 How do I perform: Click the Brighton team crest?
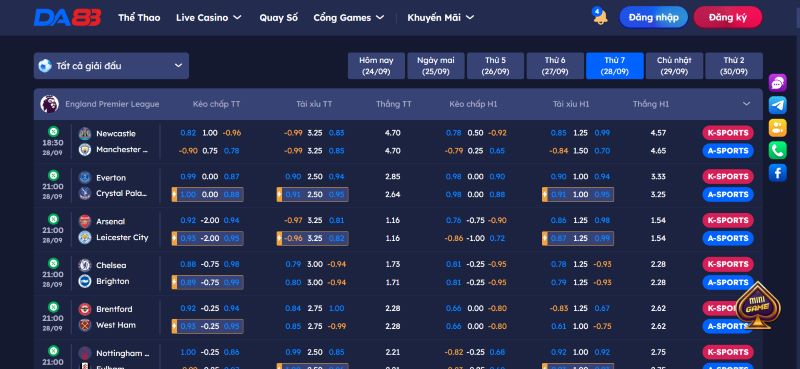85,281
